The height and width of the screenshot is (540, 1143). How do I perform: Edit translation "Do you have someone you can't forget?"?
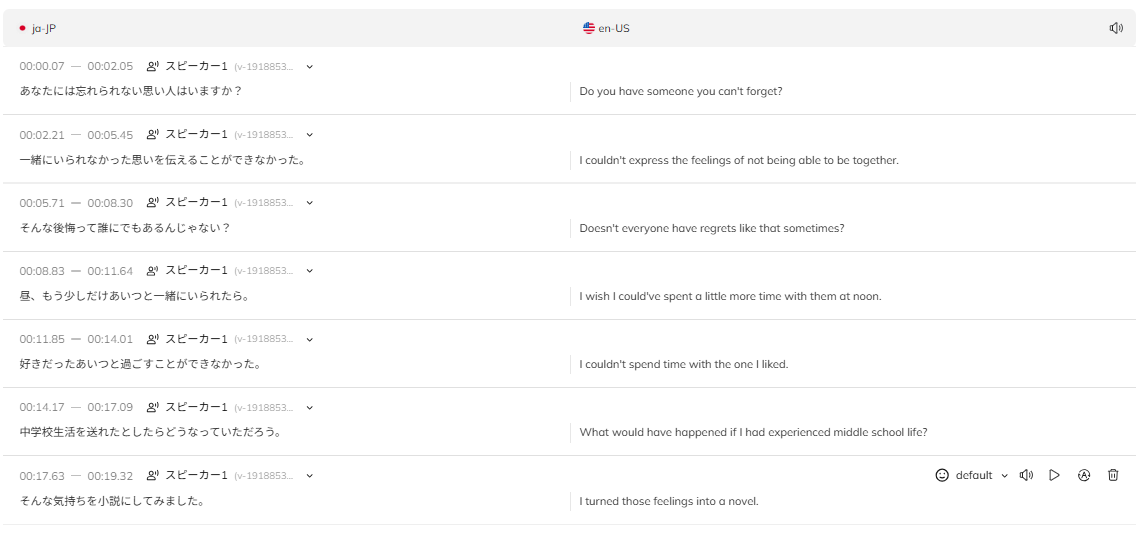coord(681,92)
